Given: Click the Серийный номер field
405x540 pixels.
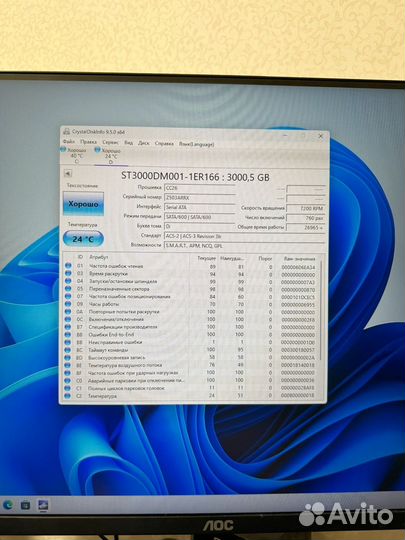Looking at the screenshot, I should click(x=200, y=198).
